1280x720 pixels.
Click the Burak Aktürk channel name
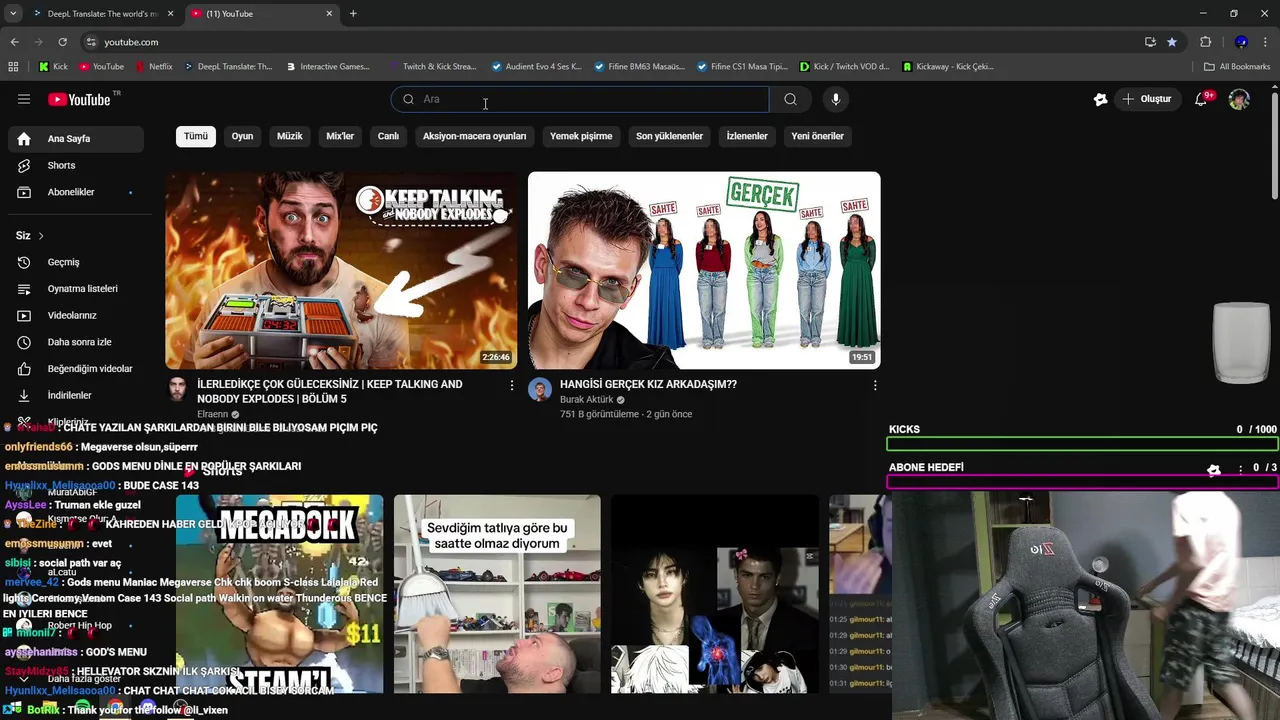pos(586,400)
